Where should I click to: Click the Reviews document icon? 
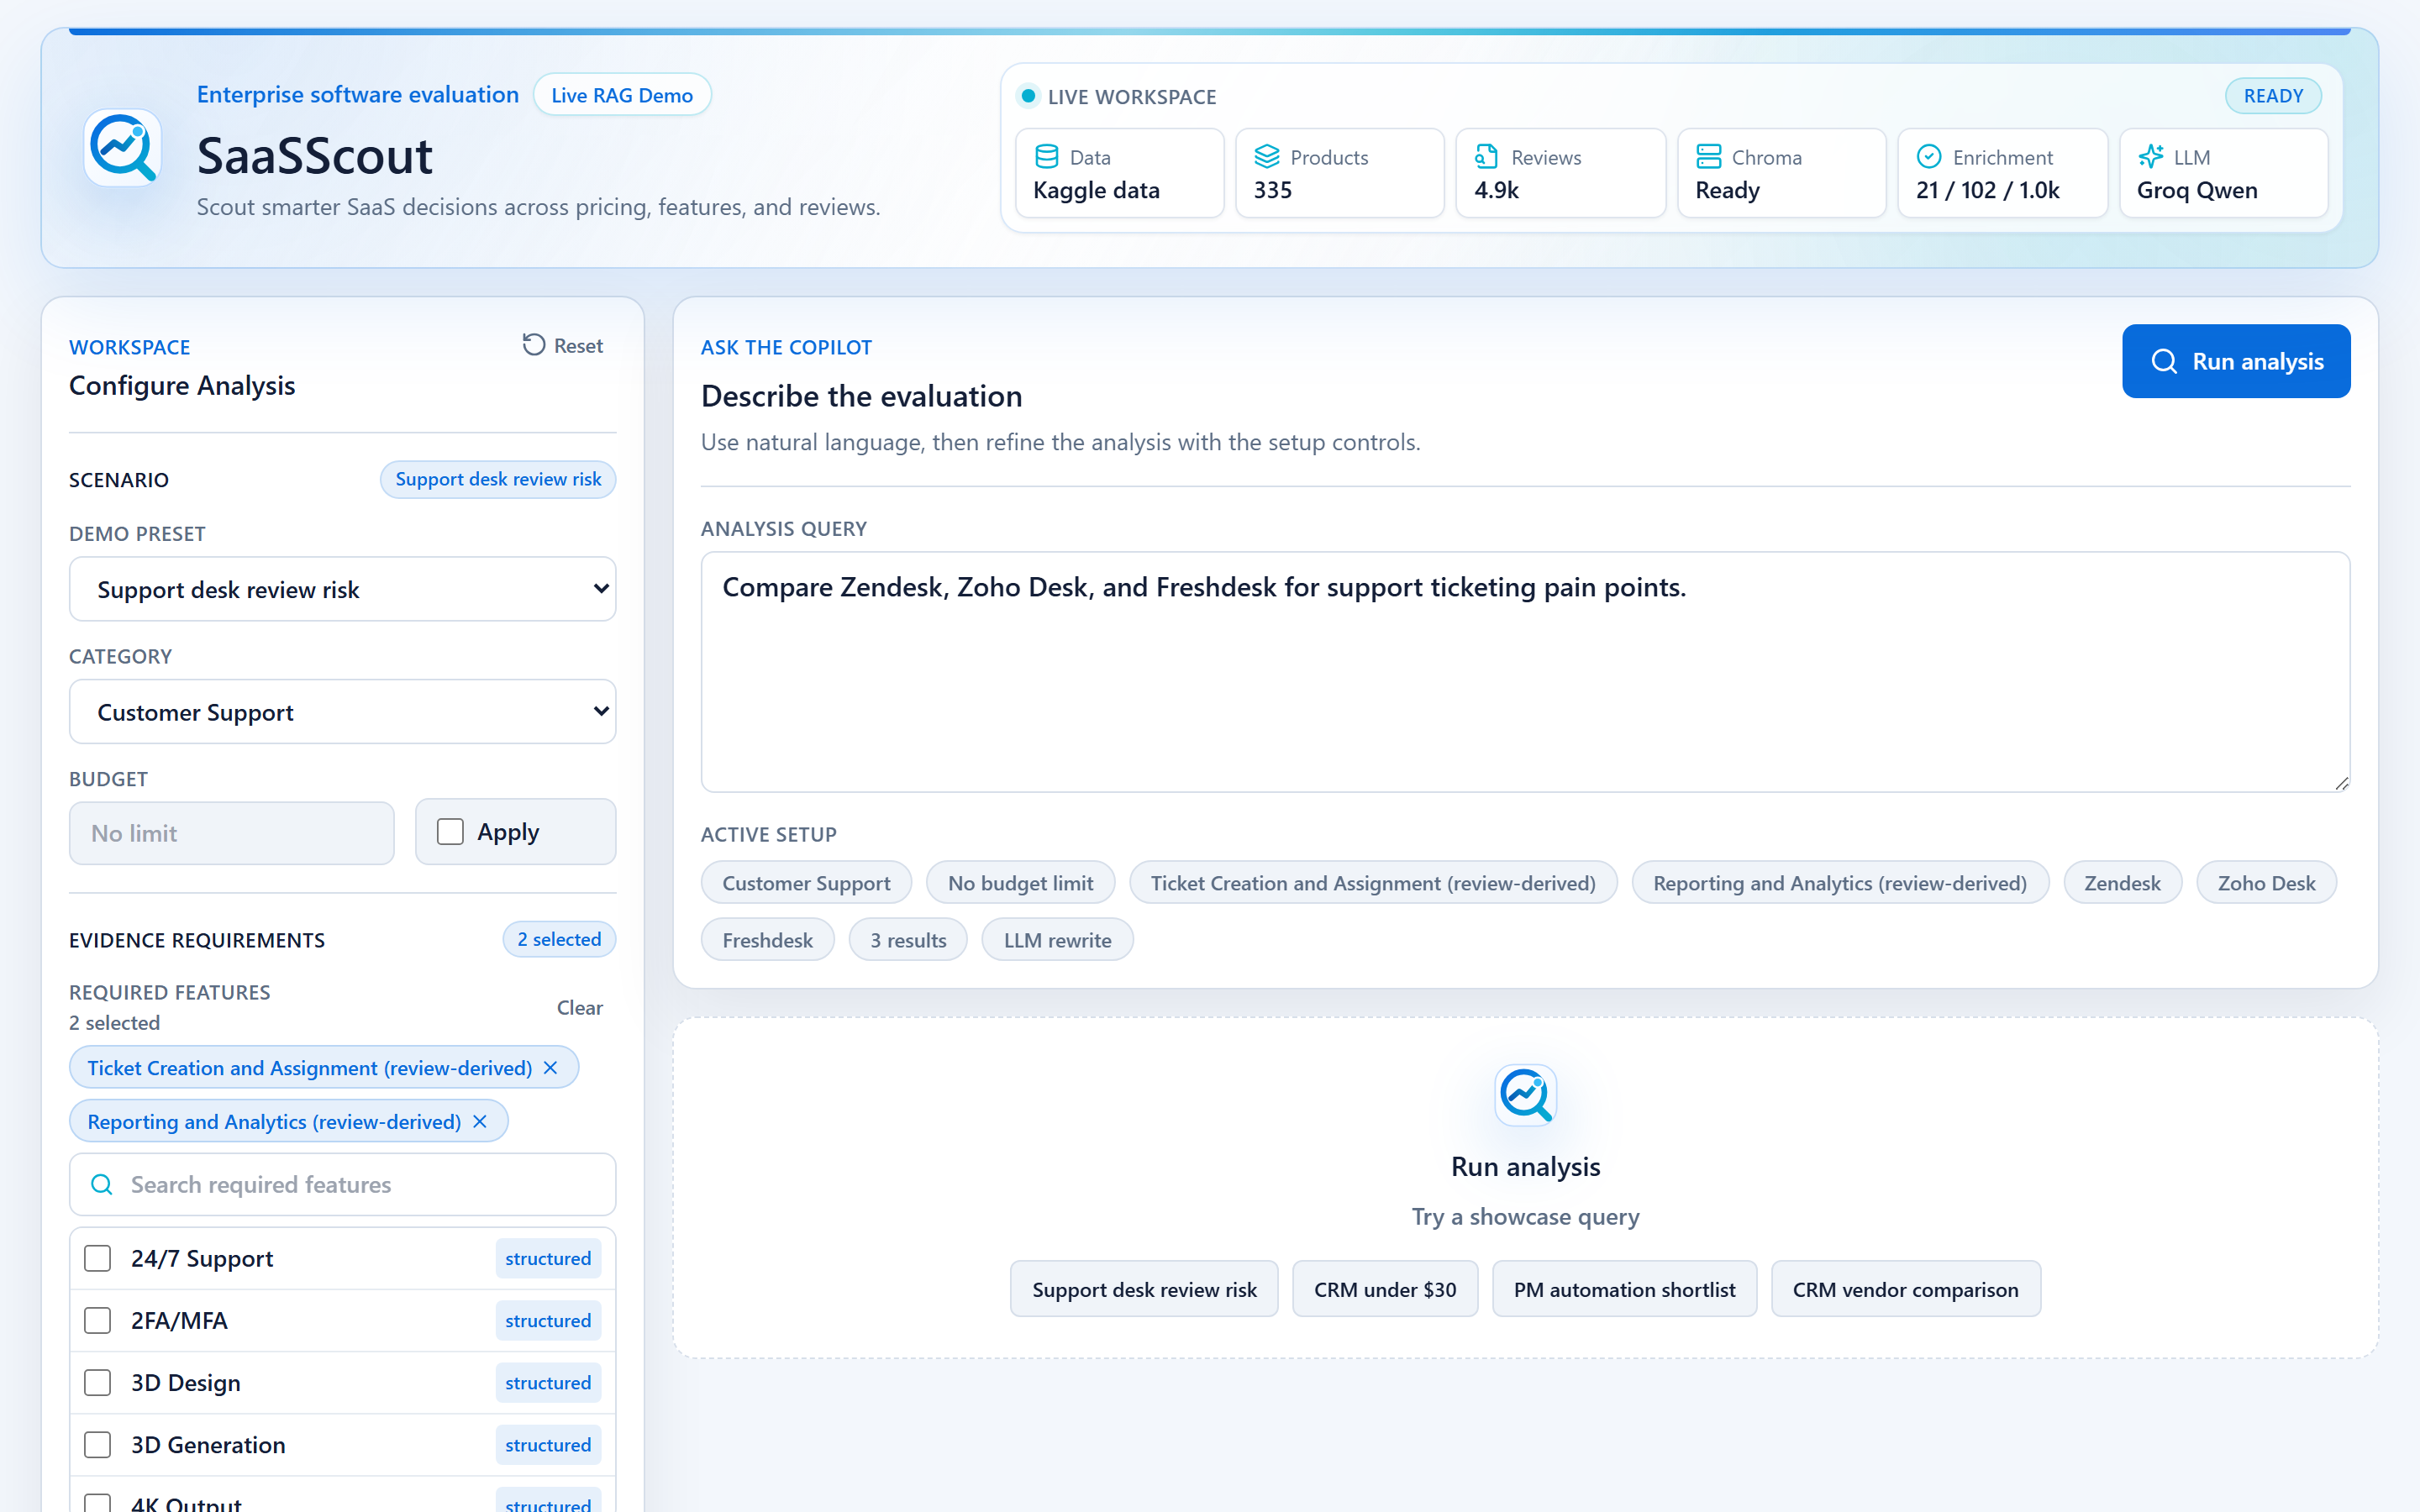pos(1487,157)
